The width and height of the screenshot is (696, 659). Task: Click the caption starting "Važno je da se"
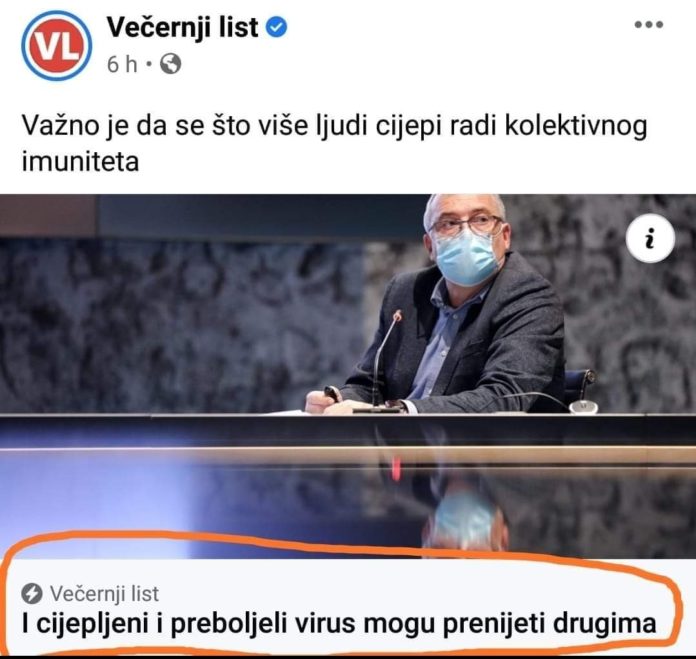[x=334, y=143]
